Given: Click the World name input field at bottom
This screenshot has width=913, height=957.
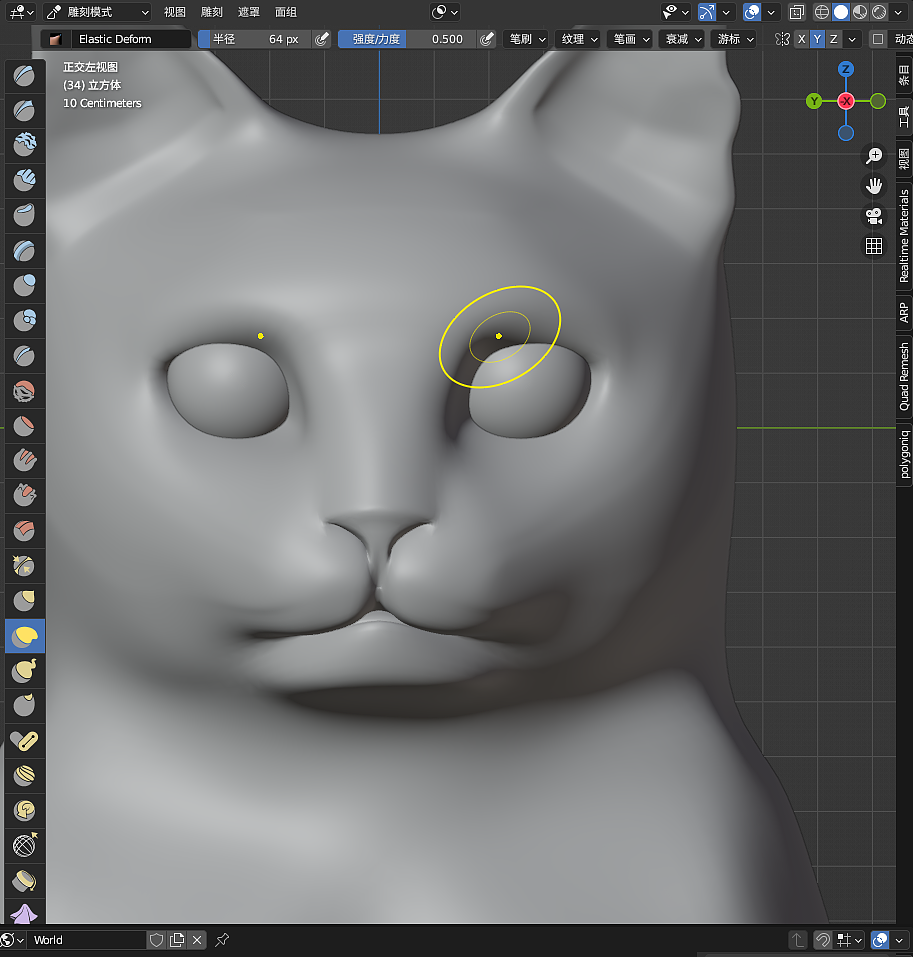Looking at the screenshot, I should (87, 940).
